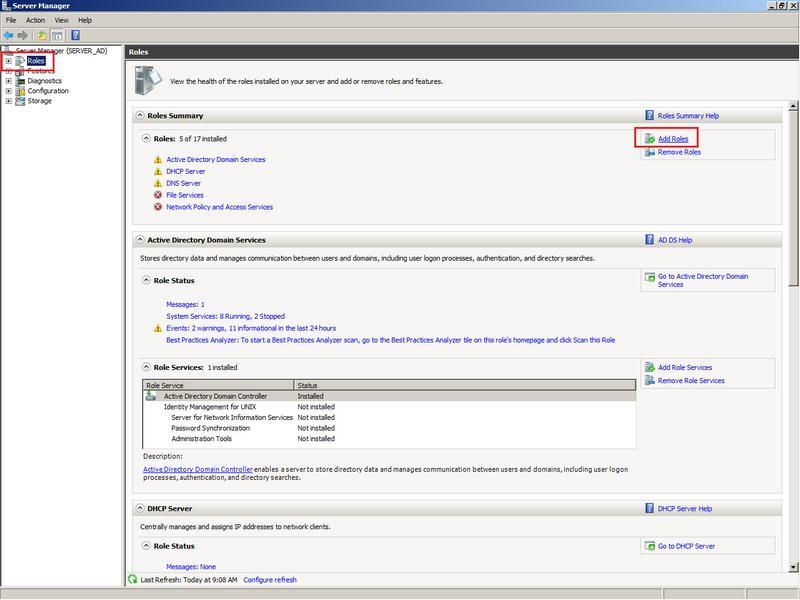The width and height of the screenshot is (800, 600).
Task: Click the Forward arrow toolbar icon
Action: pos(22,35)
